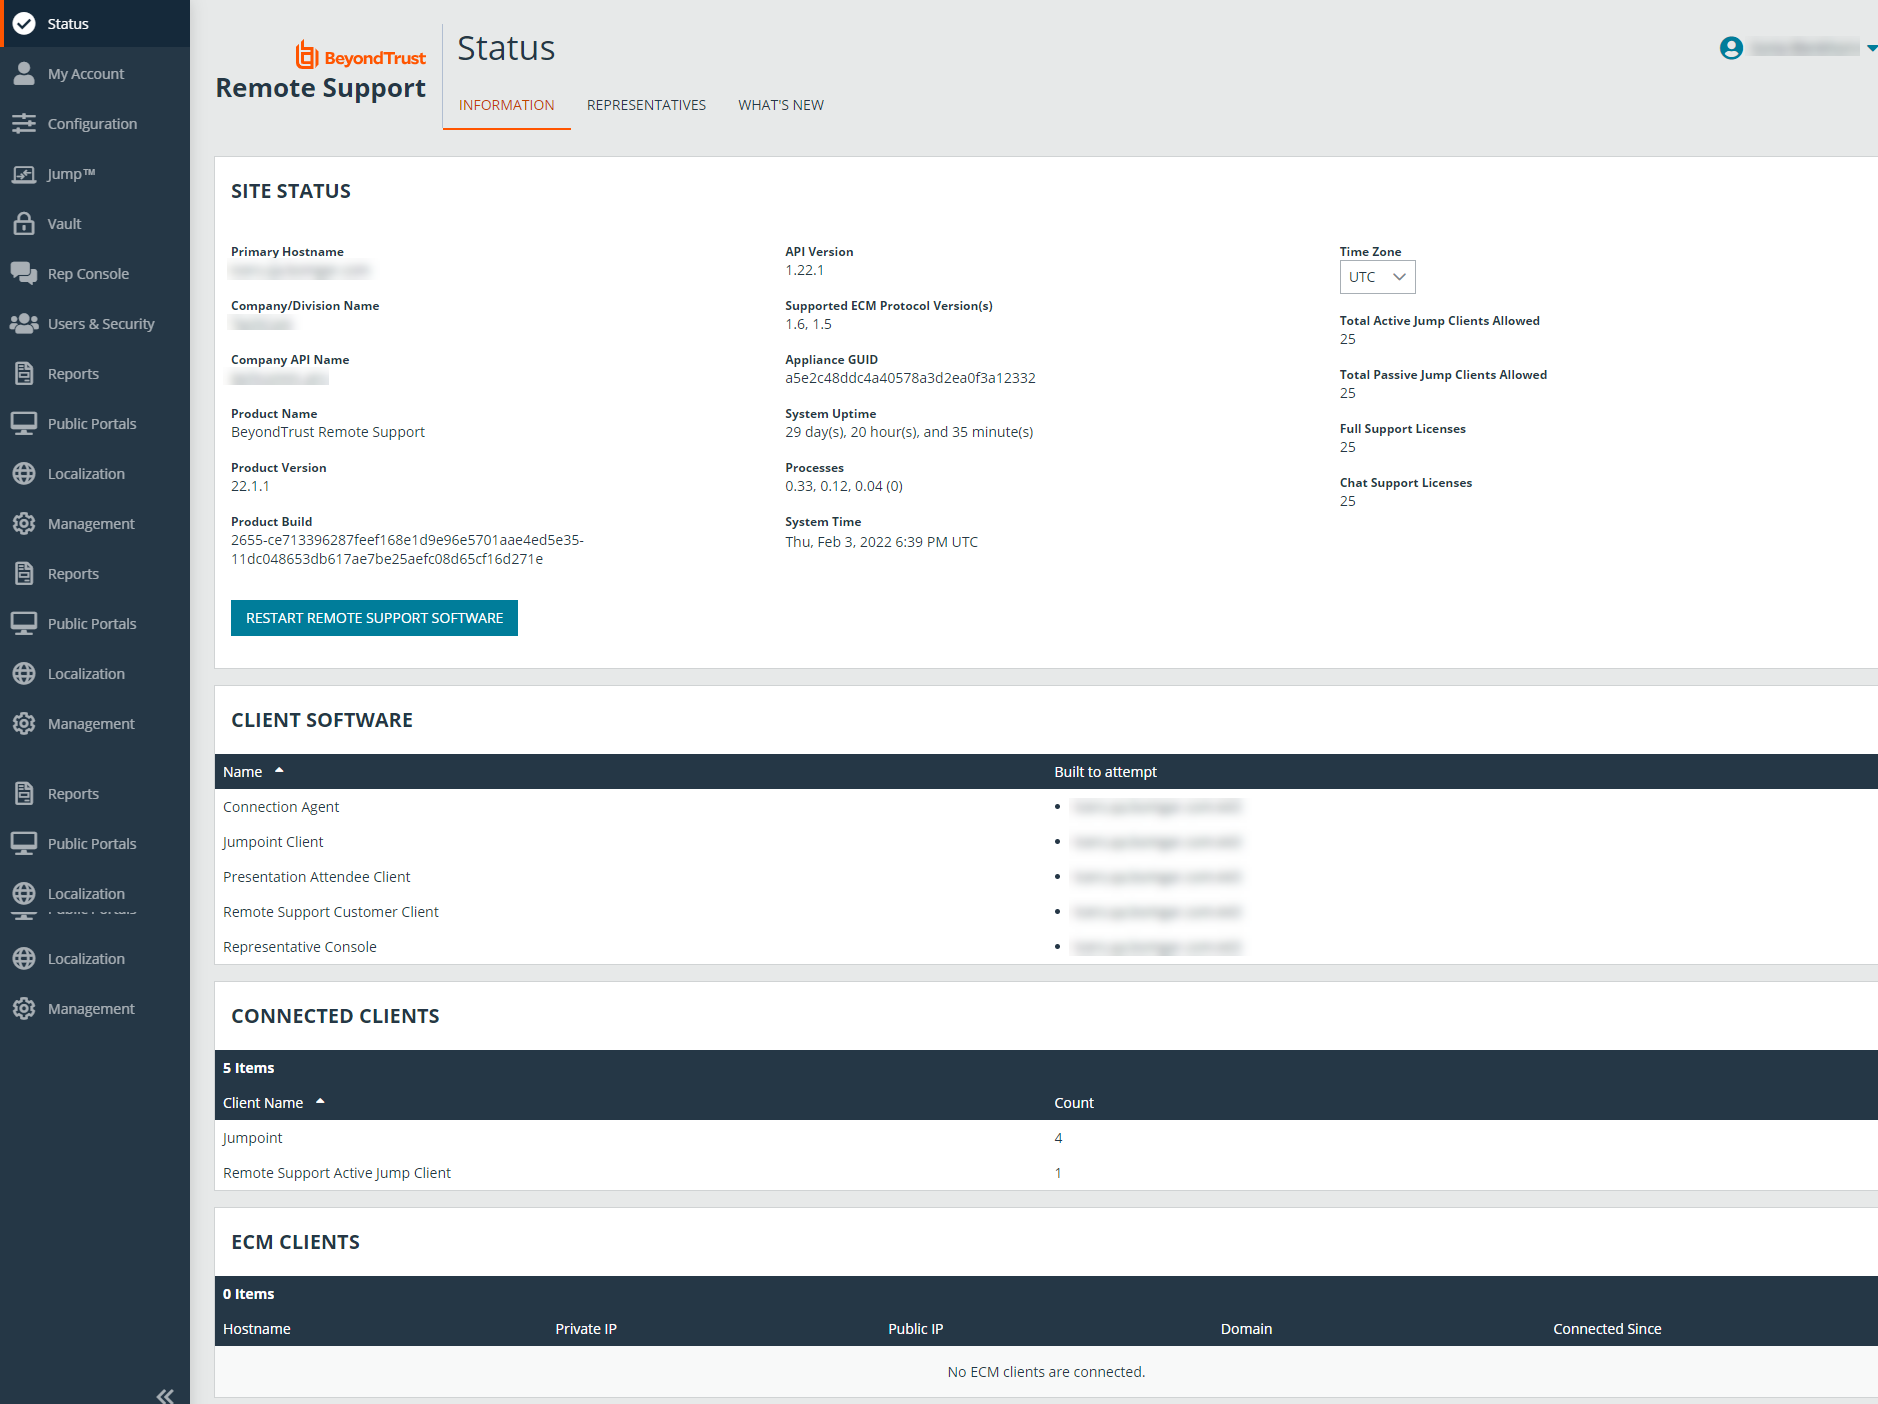The image size is (1878, 1404).
Task: Sort Connected Clients by Client Name
Action: pyautogui.click(x=263, y=1103)
